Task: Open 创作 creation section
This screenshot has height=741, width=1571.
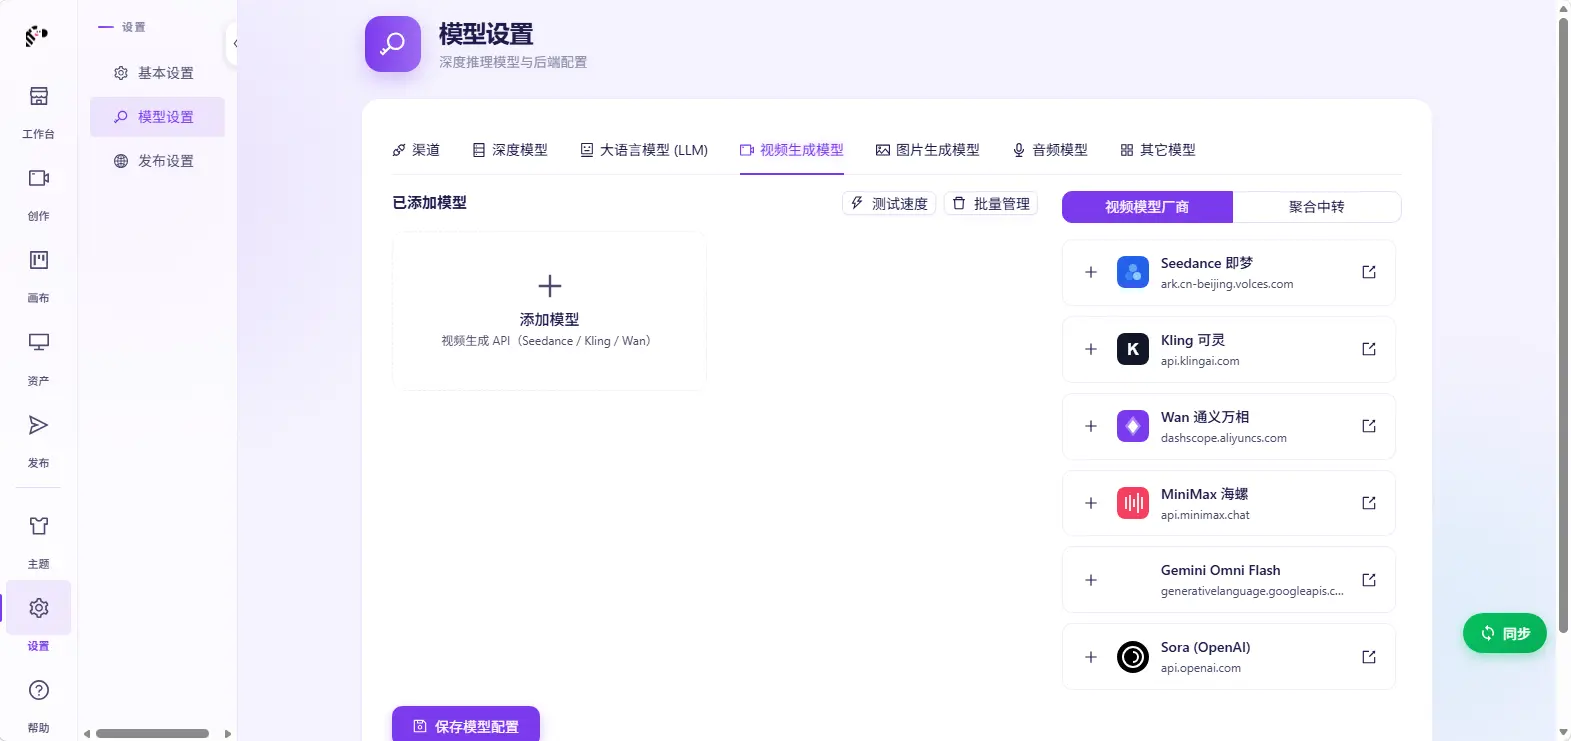Action: coord(38,194)
